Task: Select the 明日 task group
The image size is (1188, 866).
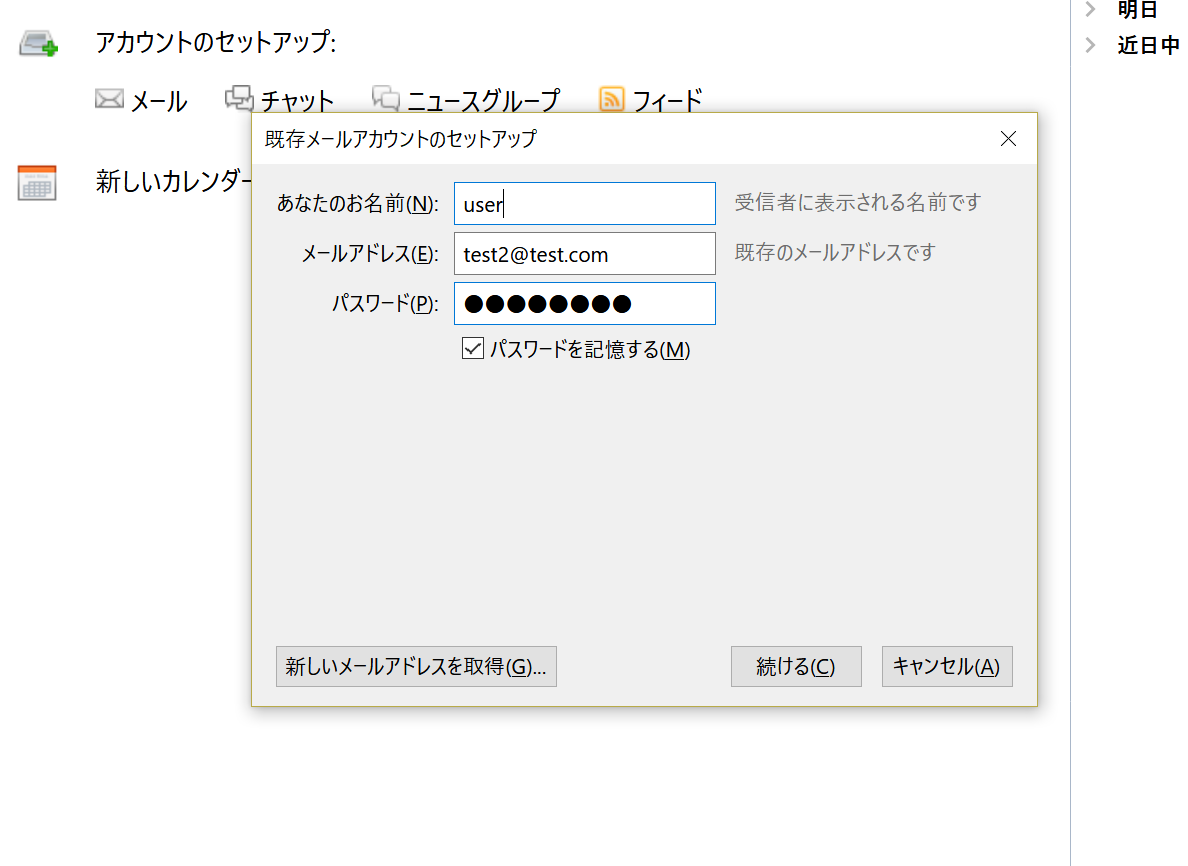Action: point(1139,10)
